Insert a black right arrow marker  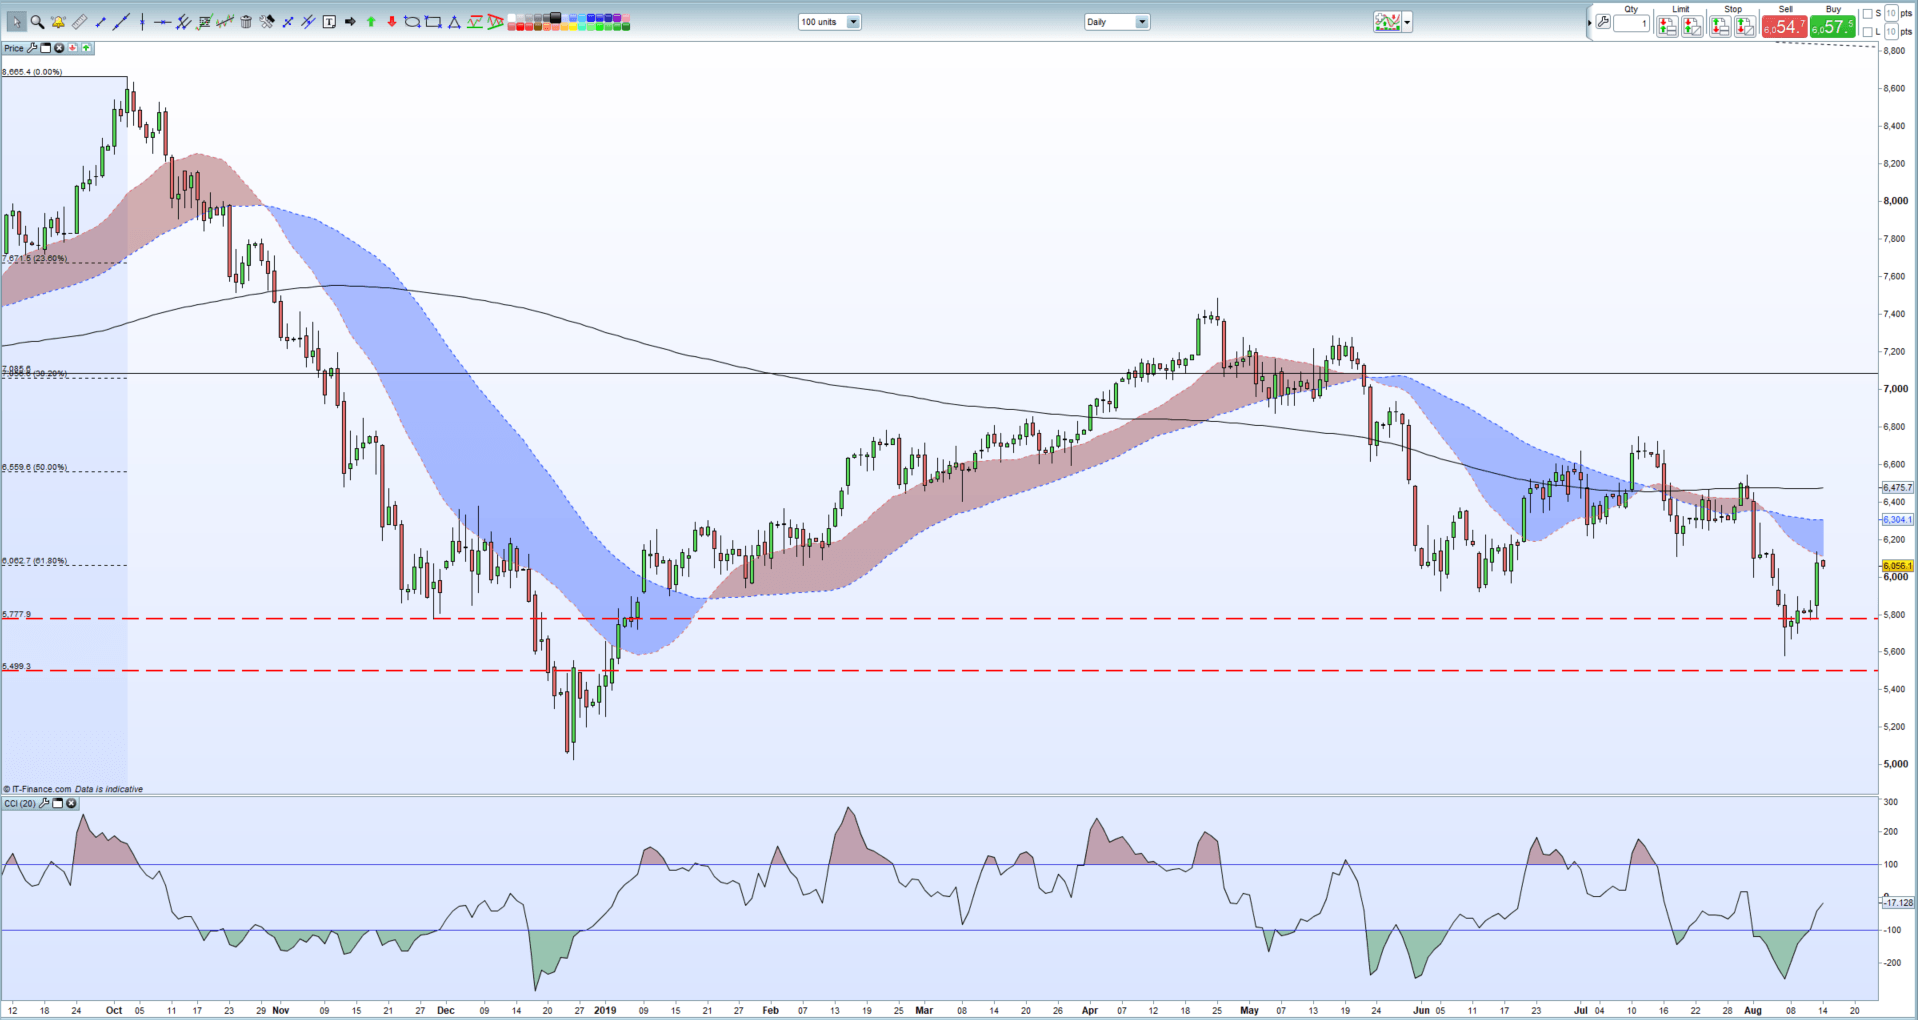point(350,22)
